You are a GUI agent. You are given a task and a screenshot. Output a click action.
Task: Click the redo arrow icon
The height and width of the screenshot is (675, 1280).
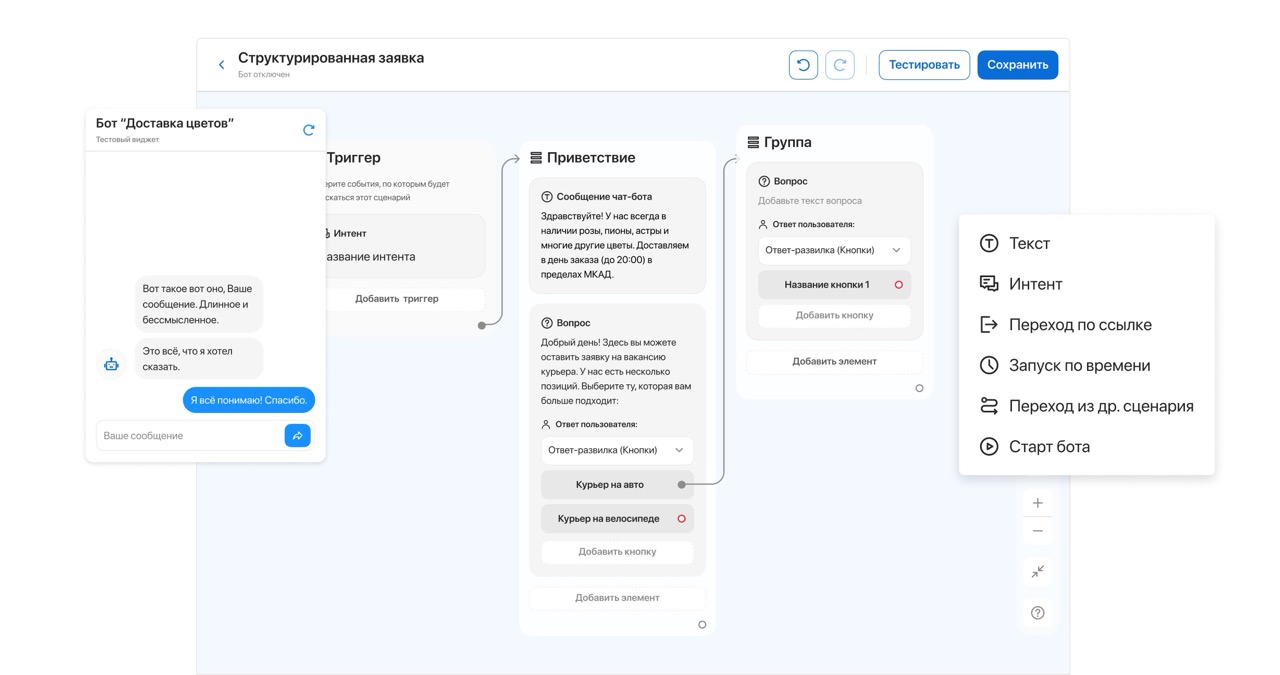point(840,65)
